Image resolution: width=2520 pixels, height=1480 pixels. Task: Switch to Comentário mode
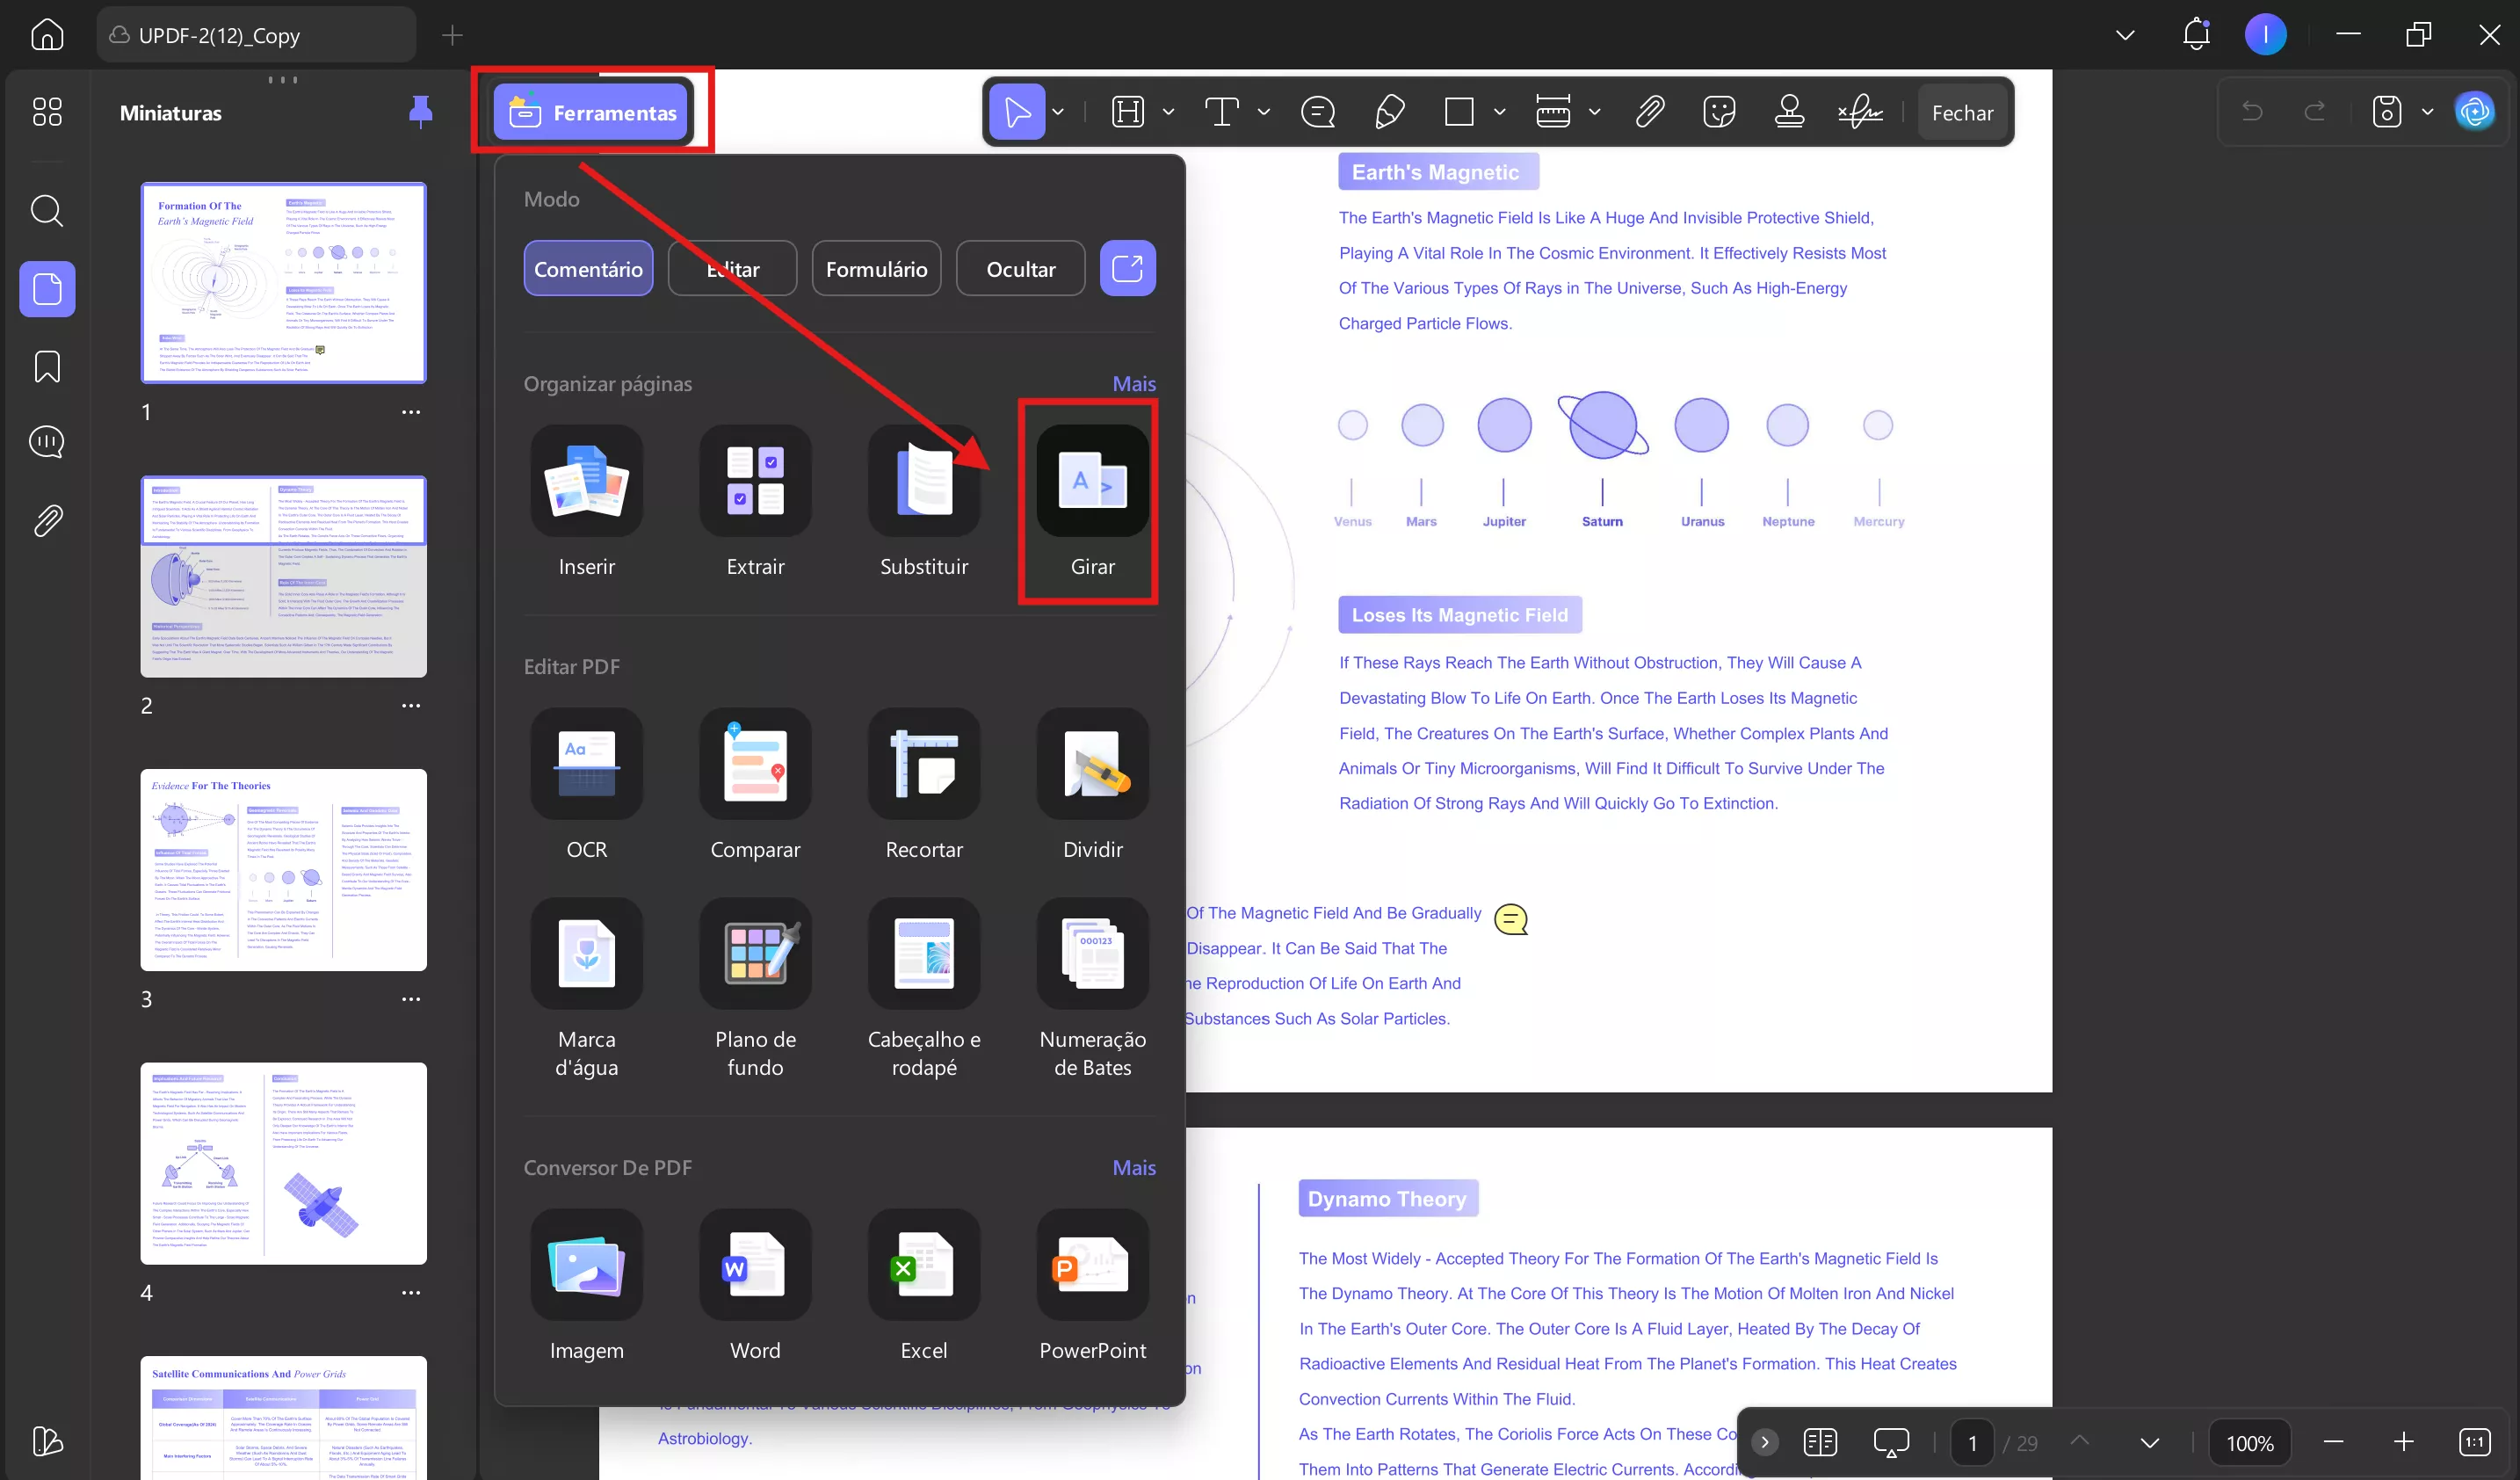[x=588, y=269]
